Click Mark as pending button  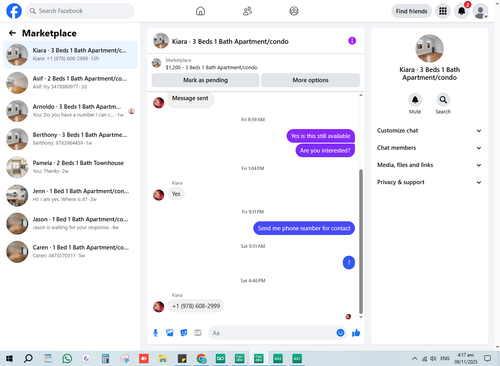pyautogui.click(x=206, y=80)
